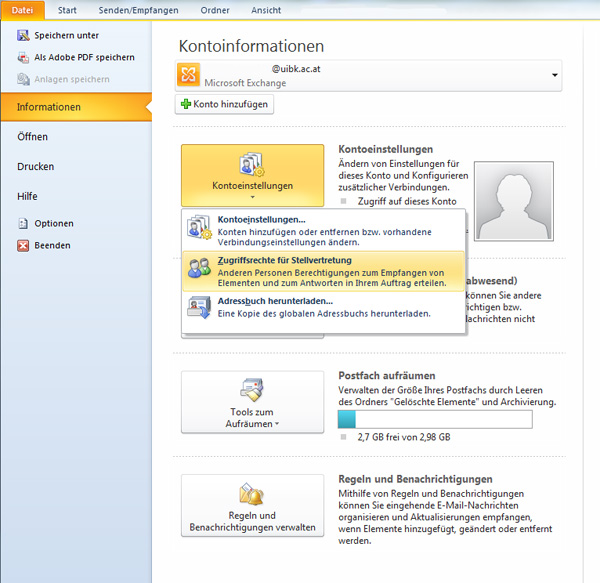Click the Microsoft Exchange account icon

188,75
